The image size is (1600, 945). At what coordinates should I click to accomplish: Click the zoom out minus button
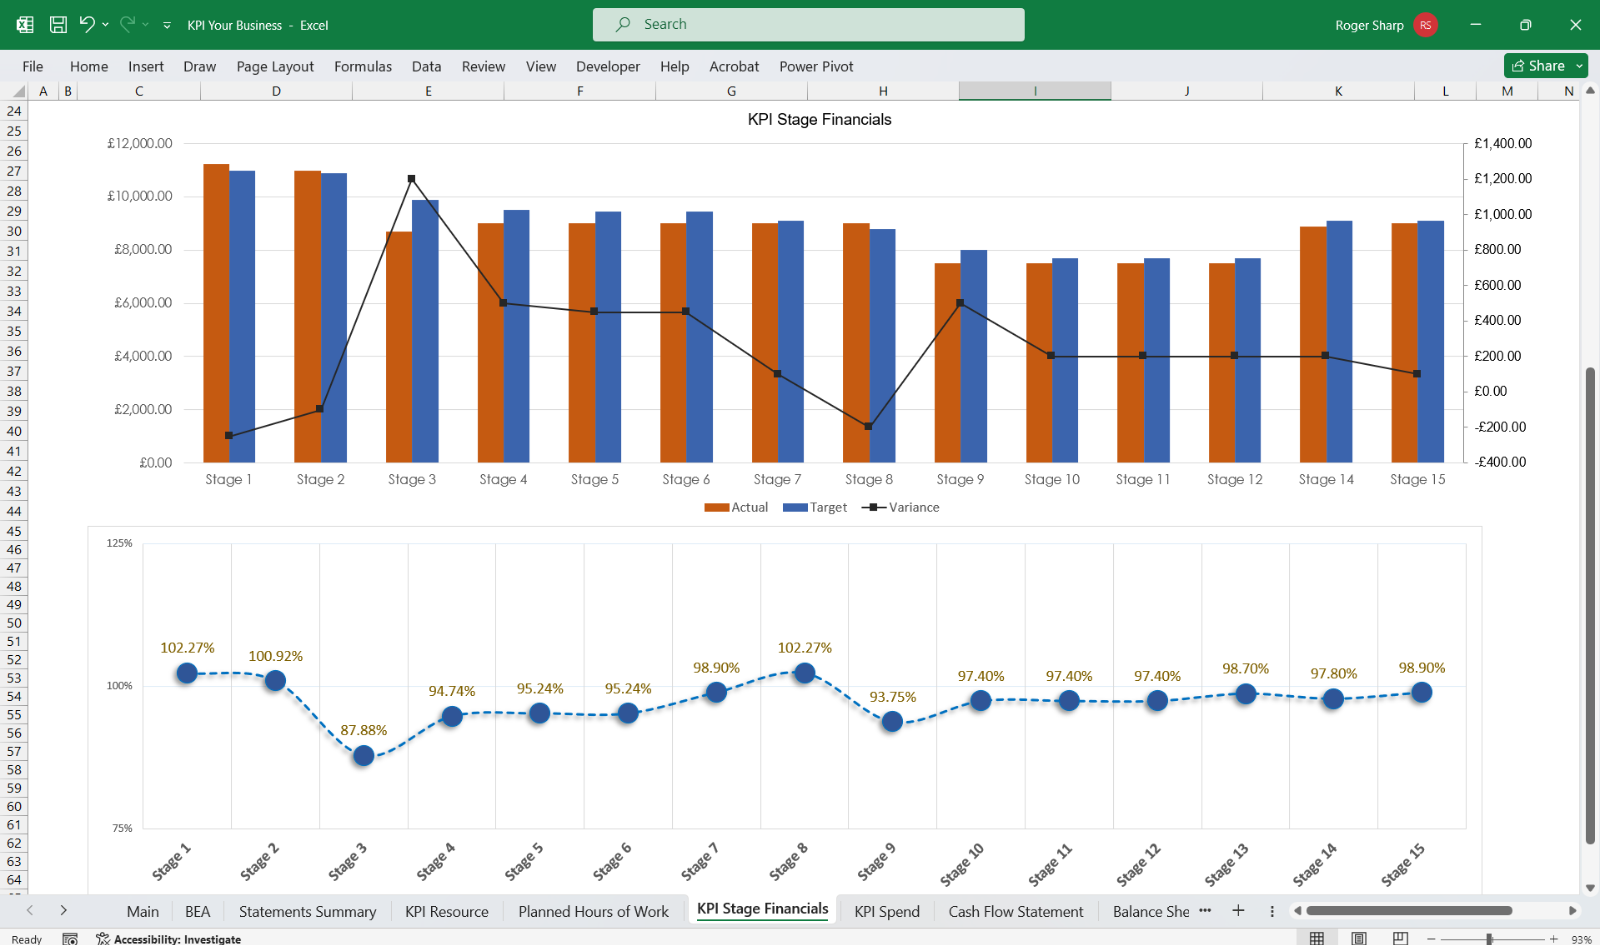(x=1432, y=939)
